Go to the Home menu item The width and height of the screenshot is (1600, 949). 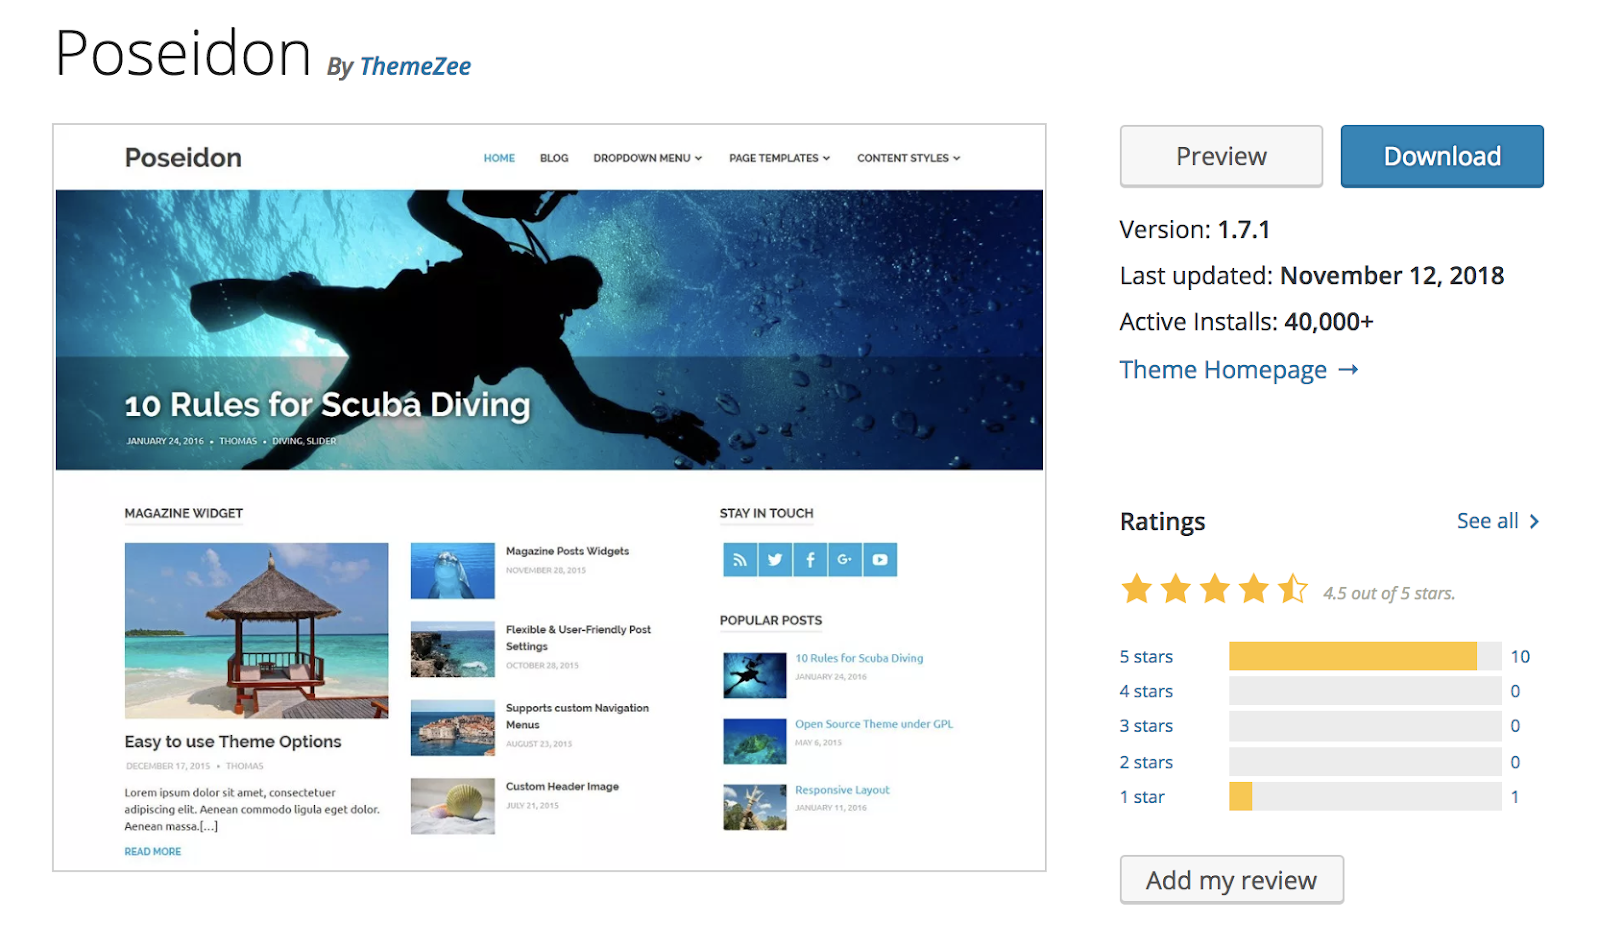point(499,158)
